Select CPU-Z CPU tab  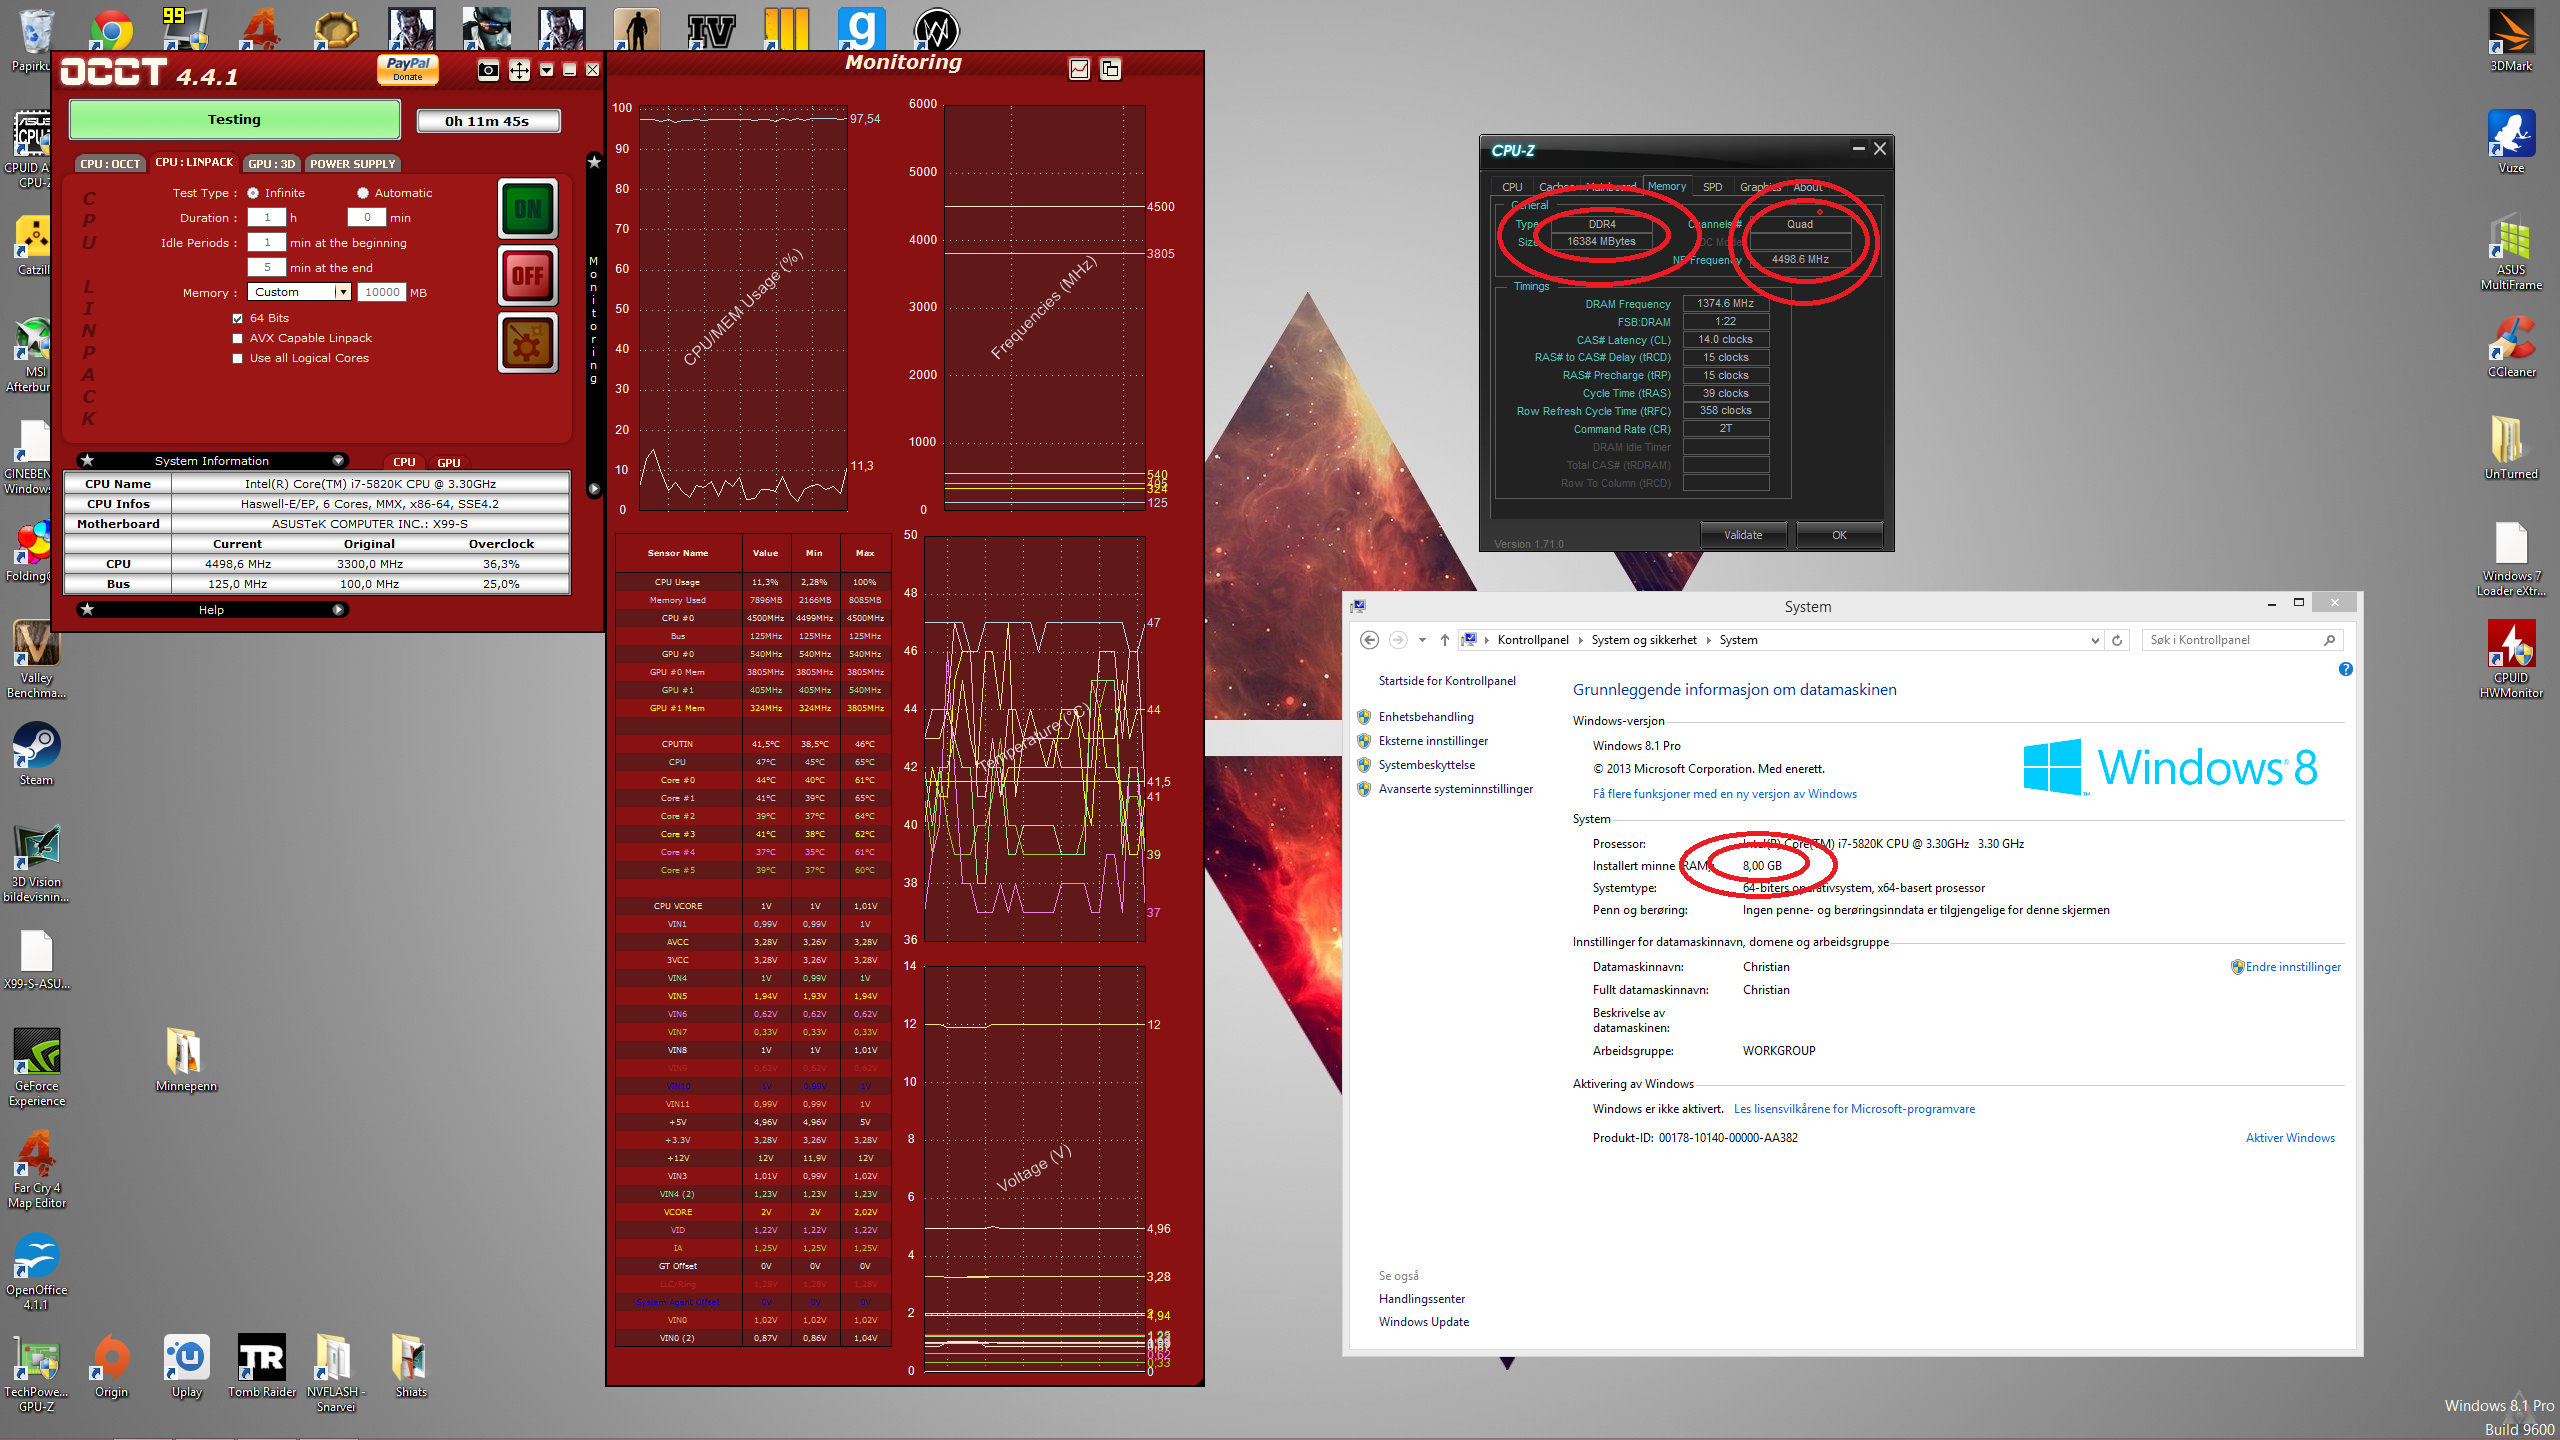pos(1512,187)
